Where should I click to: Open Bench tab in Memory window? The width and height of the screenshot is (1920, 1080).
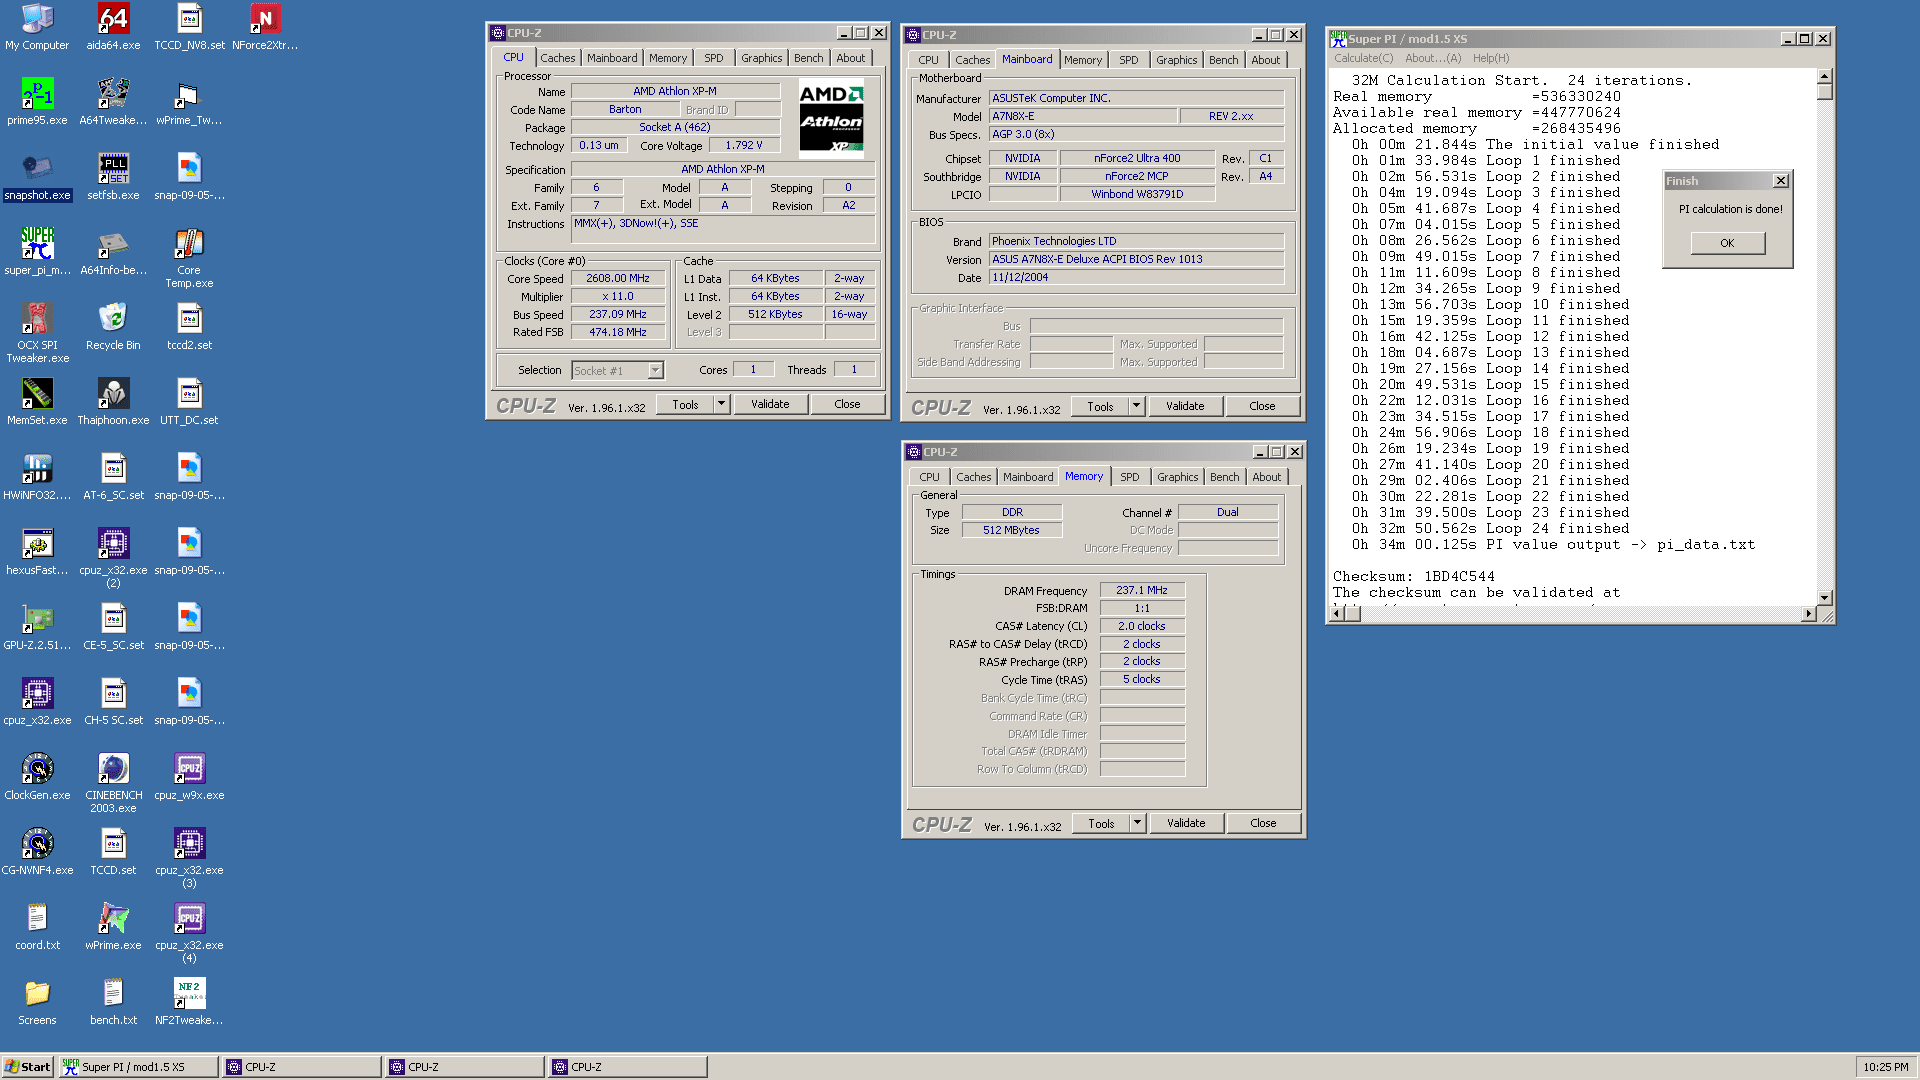pos(1224,477)
